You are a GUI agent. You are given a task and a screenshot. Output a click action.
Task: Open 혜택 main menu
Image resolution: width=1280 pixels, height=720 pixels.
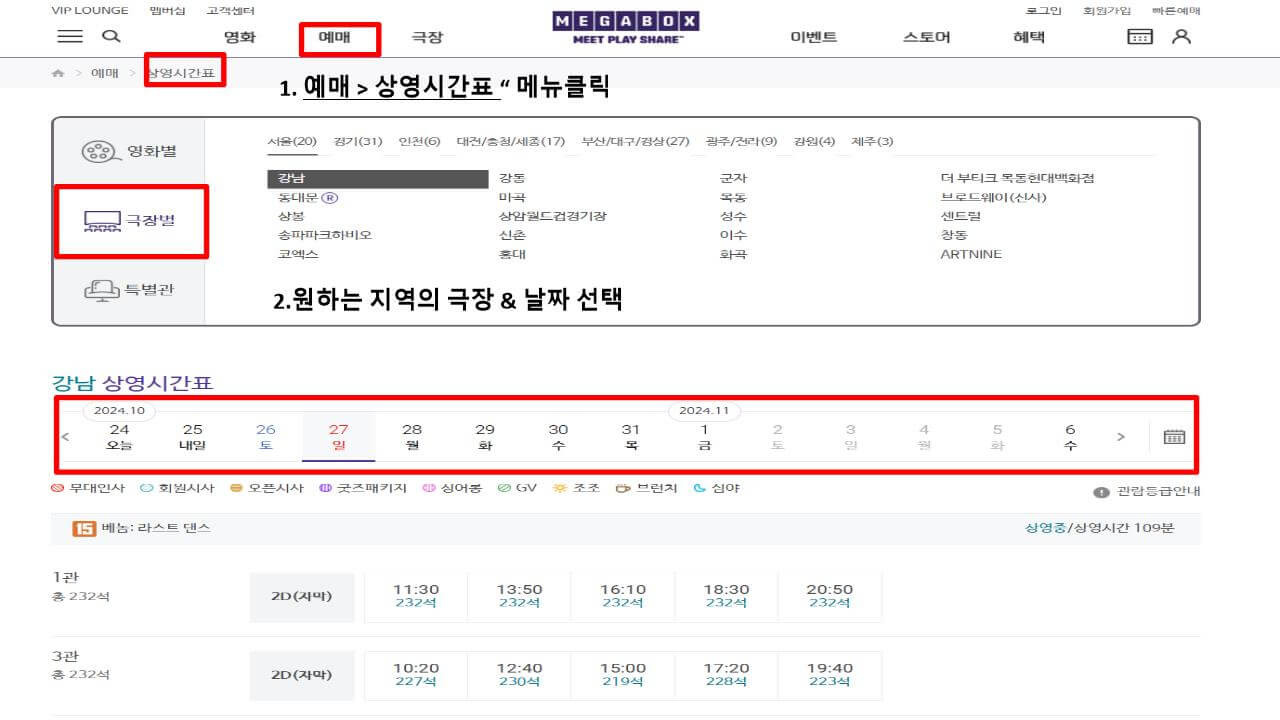(1029, 37)
